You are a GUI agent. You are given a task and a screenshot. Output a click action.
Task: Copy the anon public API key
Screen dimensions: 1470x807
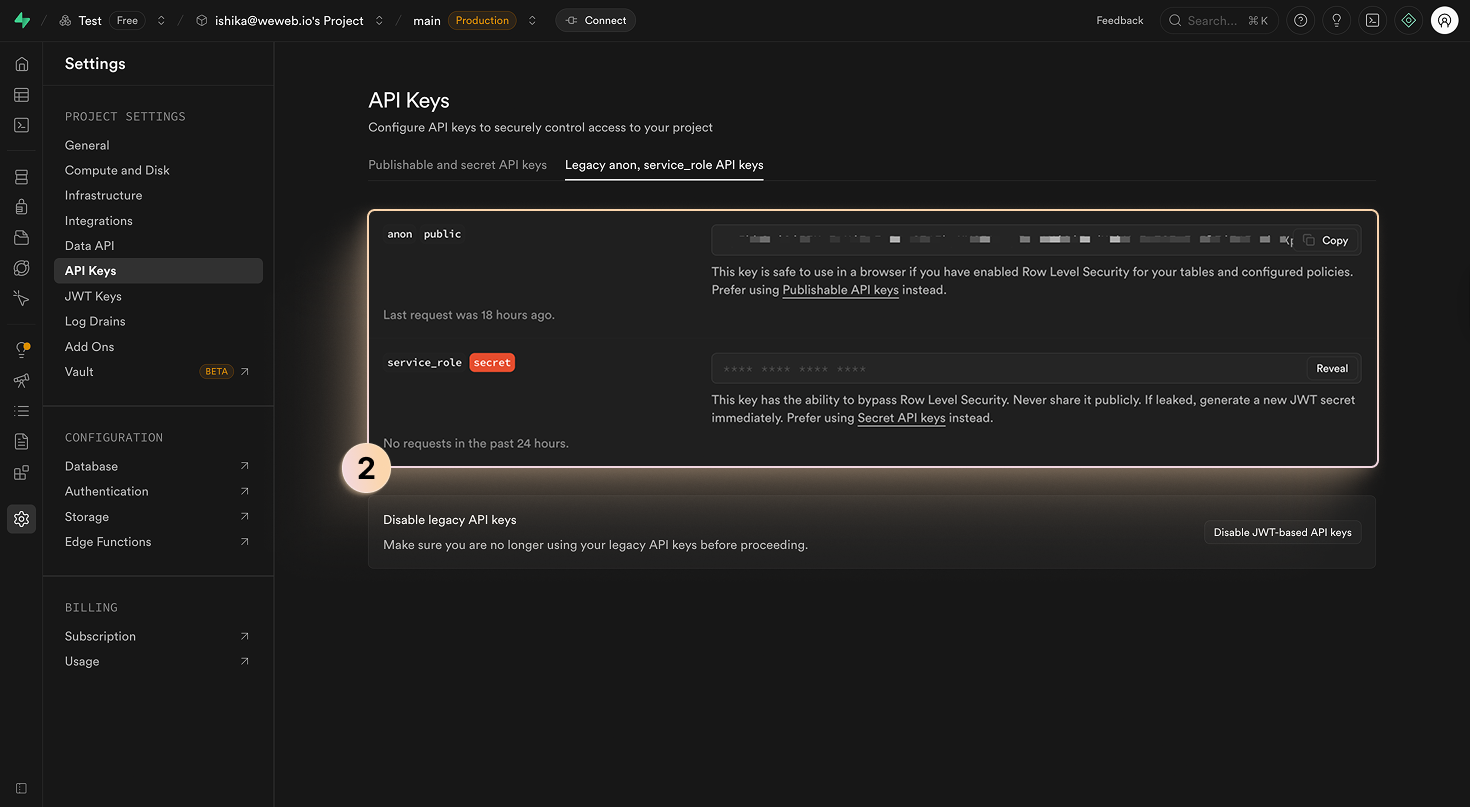[x=1327, y=240]
